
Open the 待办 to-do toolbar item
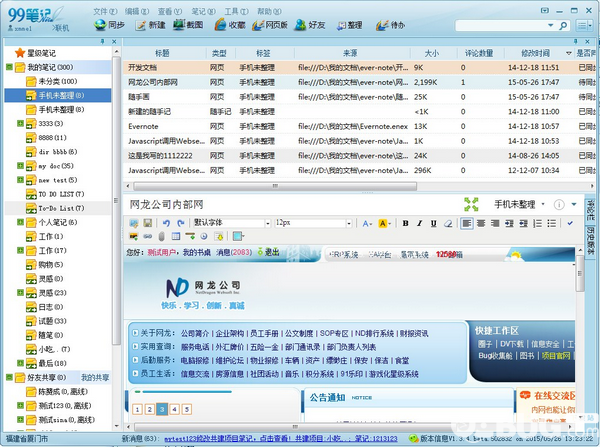tap(390, 25)
